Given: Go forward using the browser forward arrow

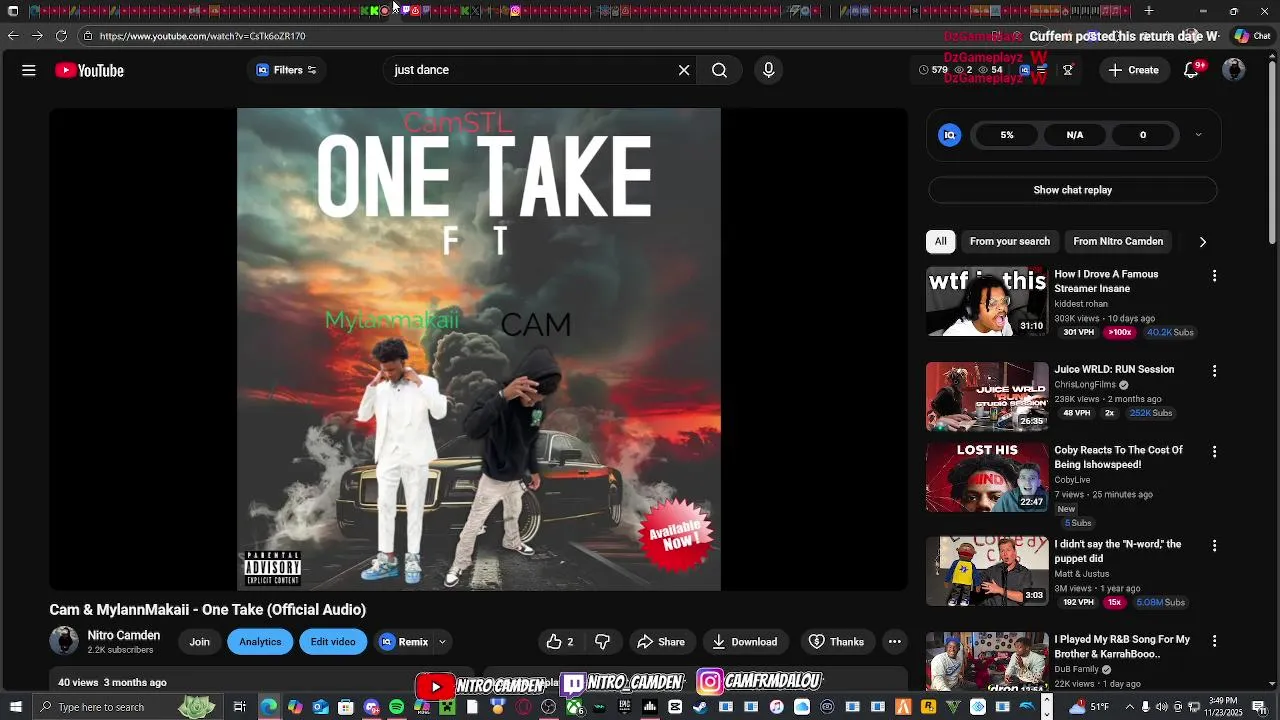Looking at the screenshot, I should point(37,36).
